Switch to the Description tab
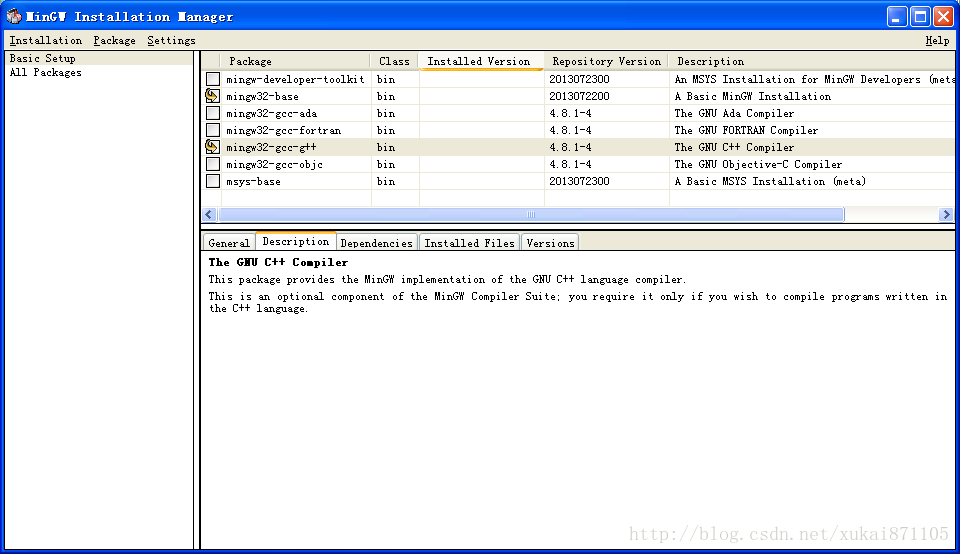Screen dimensions: 960x554 coord(296,241)
